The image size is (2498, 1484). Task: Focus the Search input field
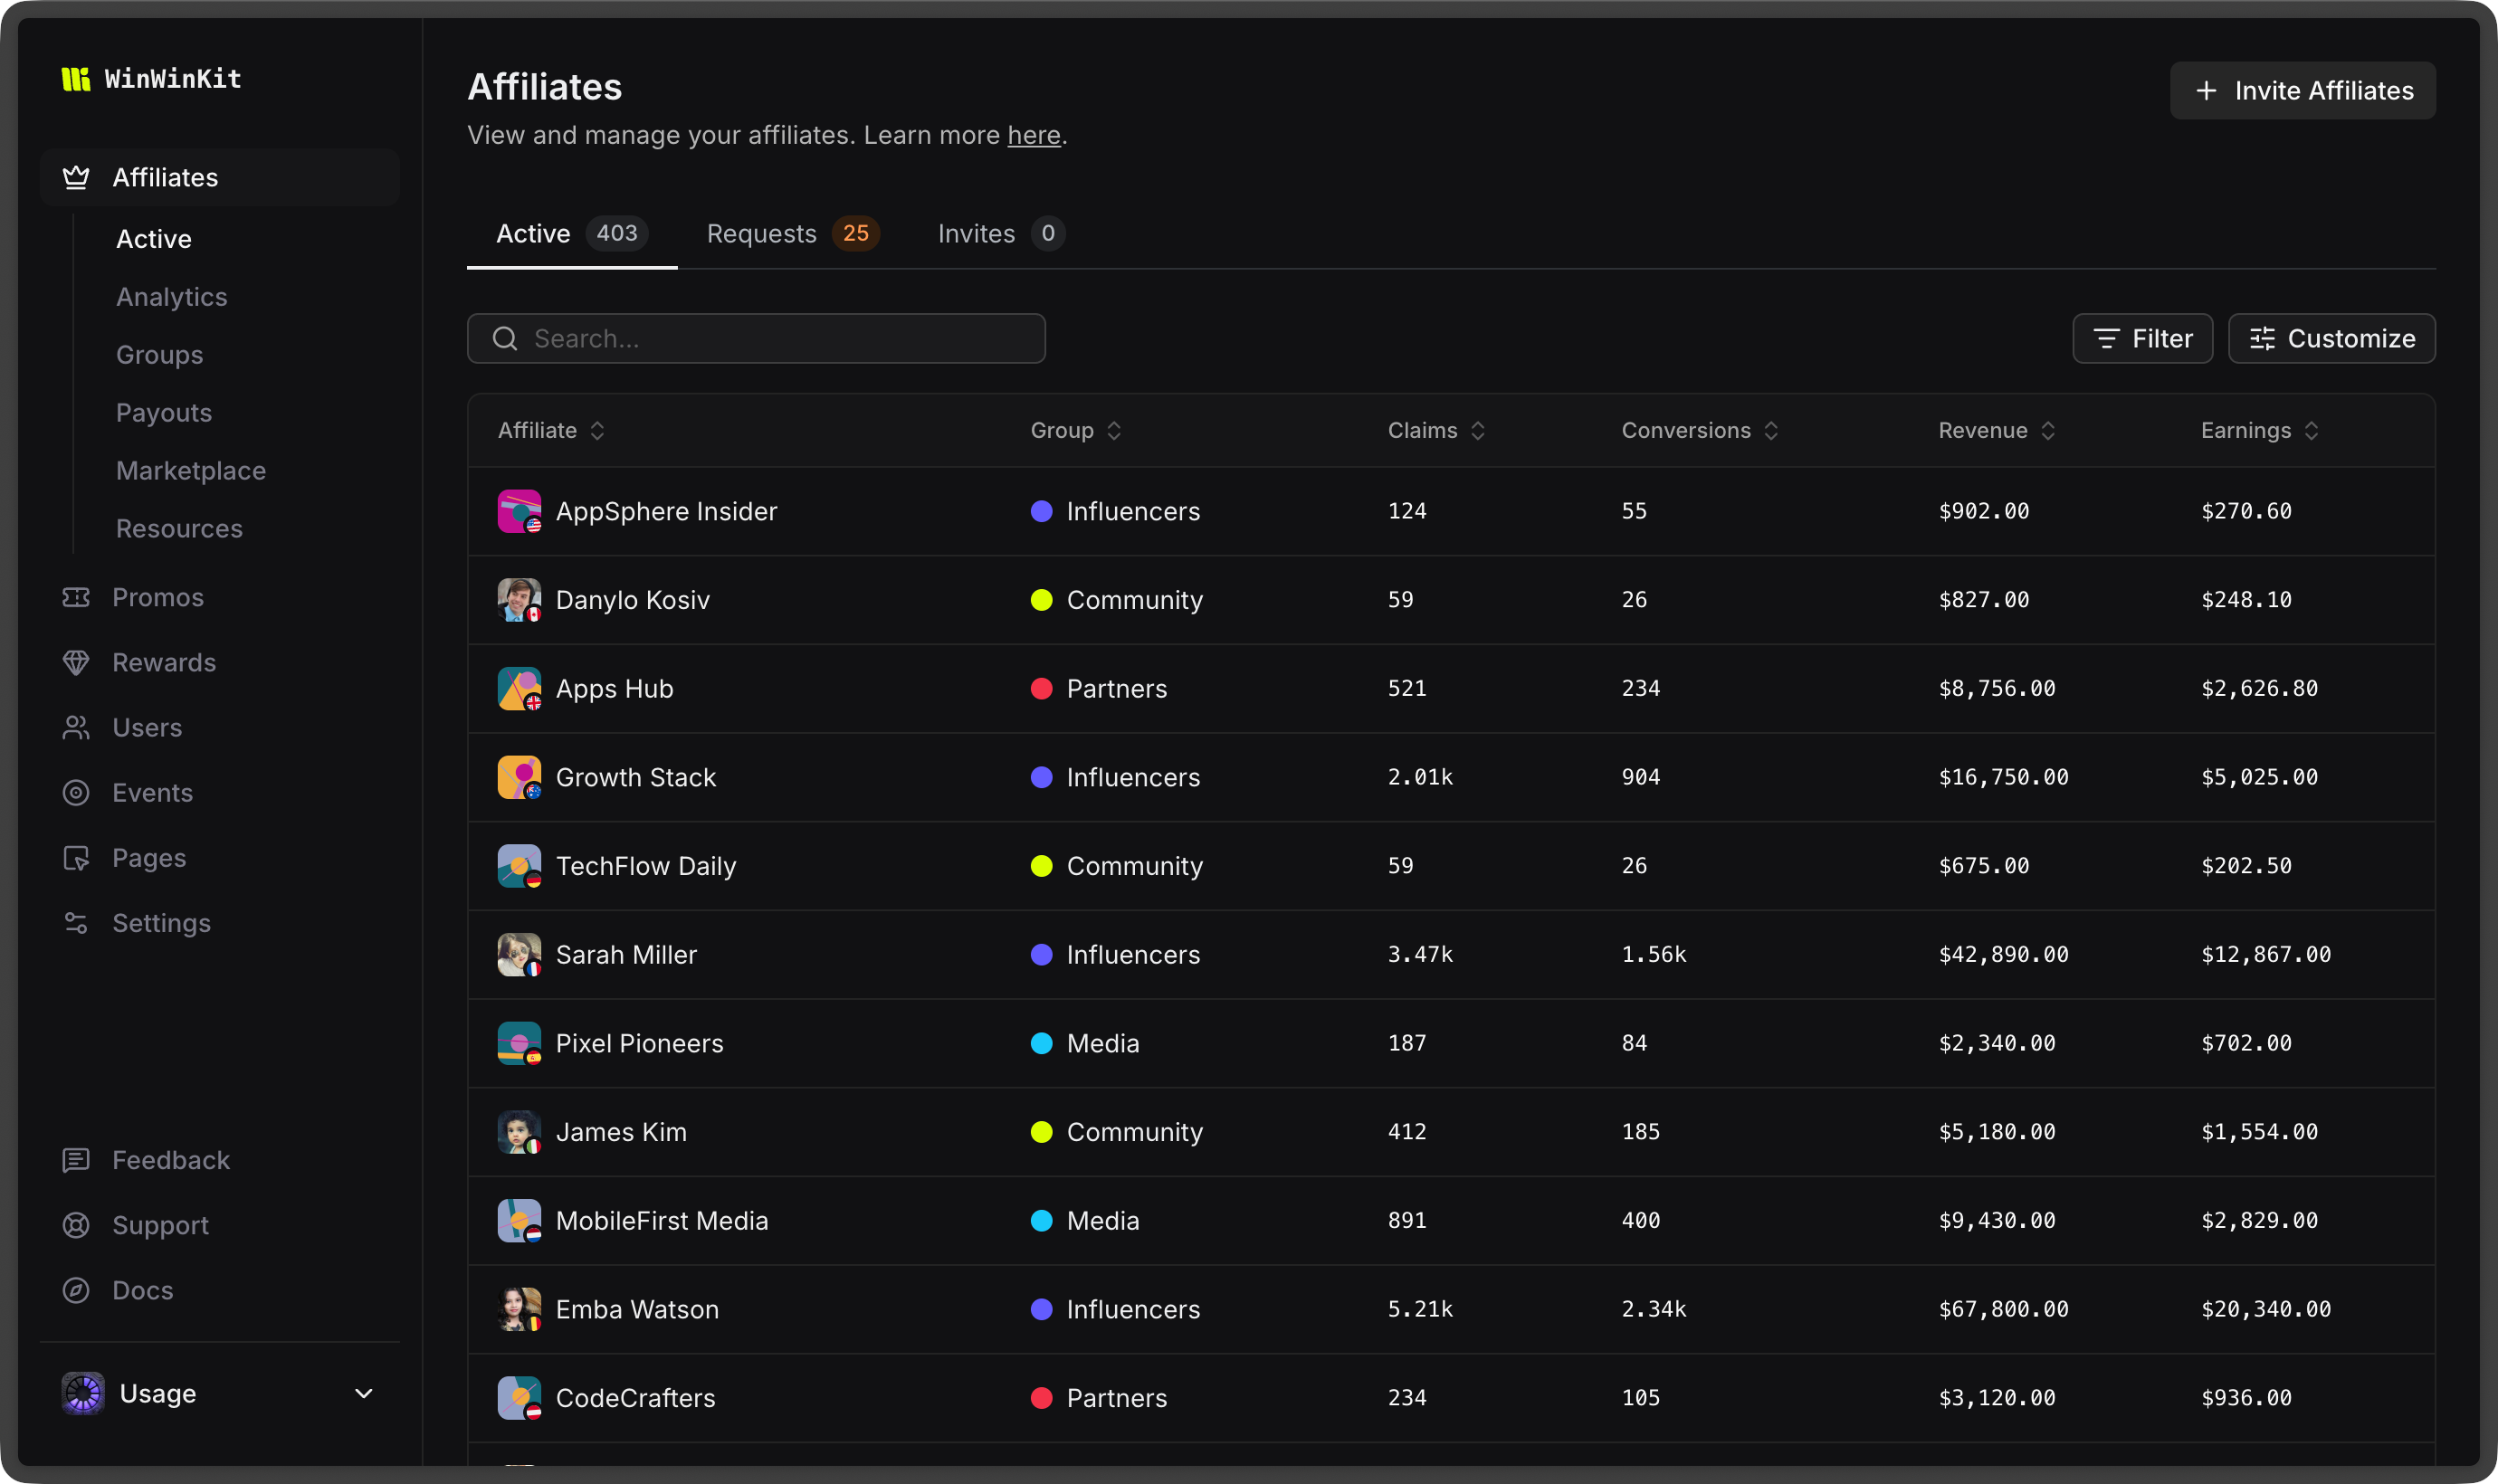coord(756,339)
